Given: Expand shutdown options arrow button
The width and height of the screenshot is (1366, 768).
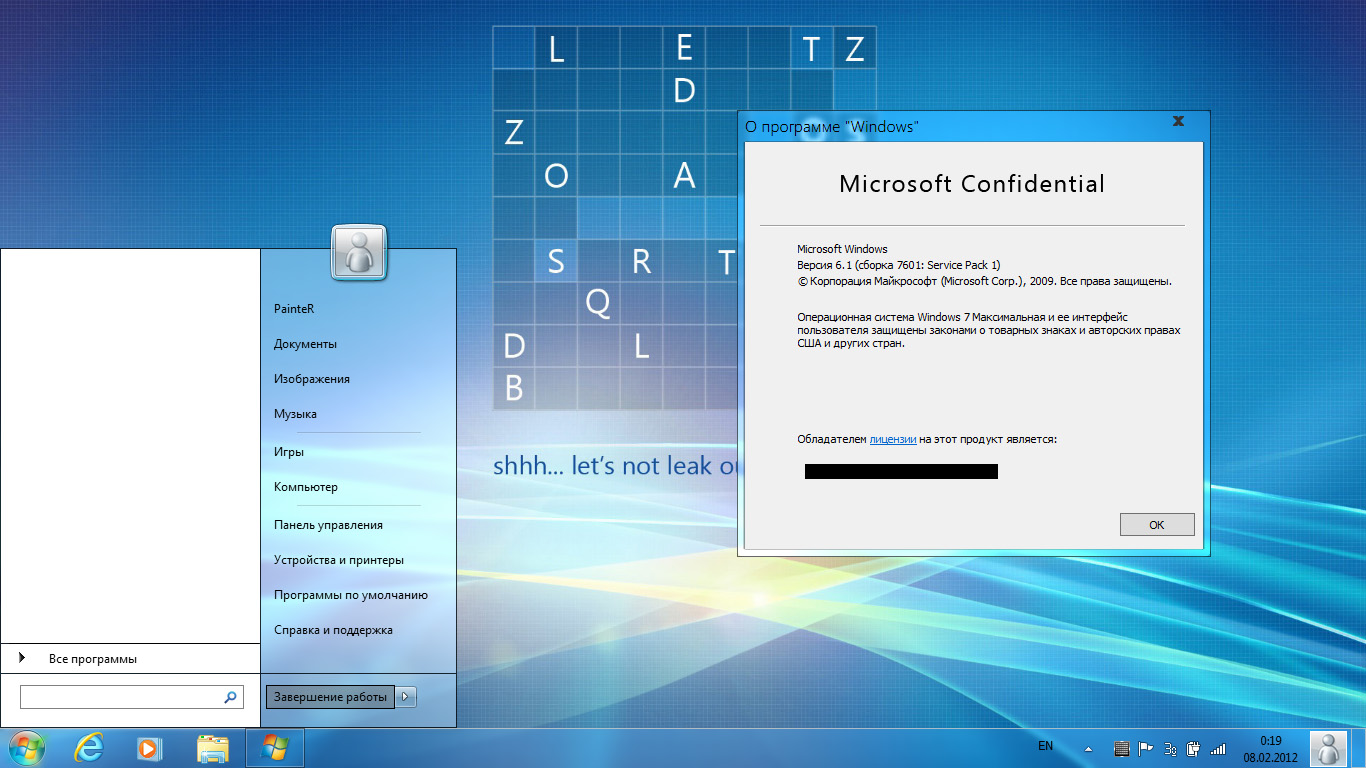Looking at the screenshot, I should pyautogui.click(x=405, y=697).
